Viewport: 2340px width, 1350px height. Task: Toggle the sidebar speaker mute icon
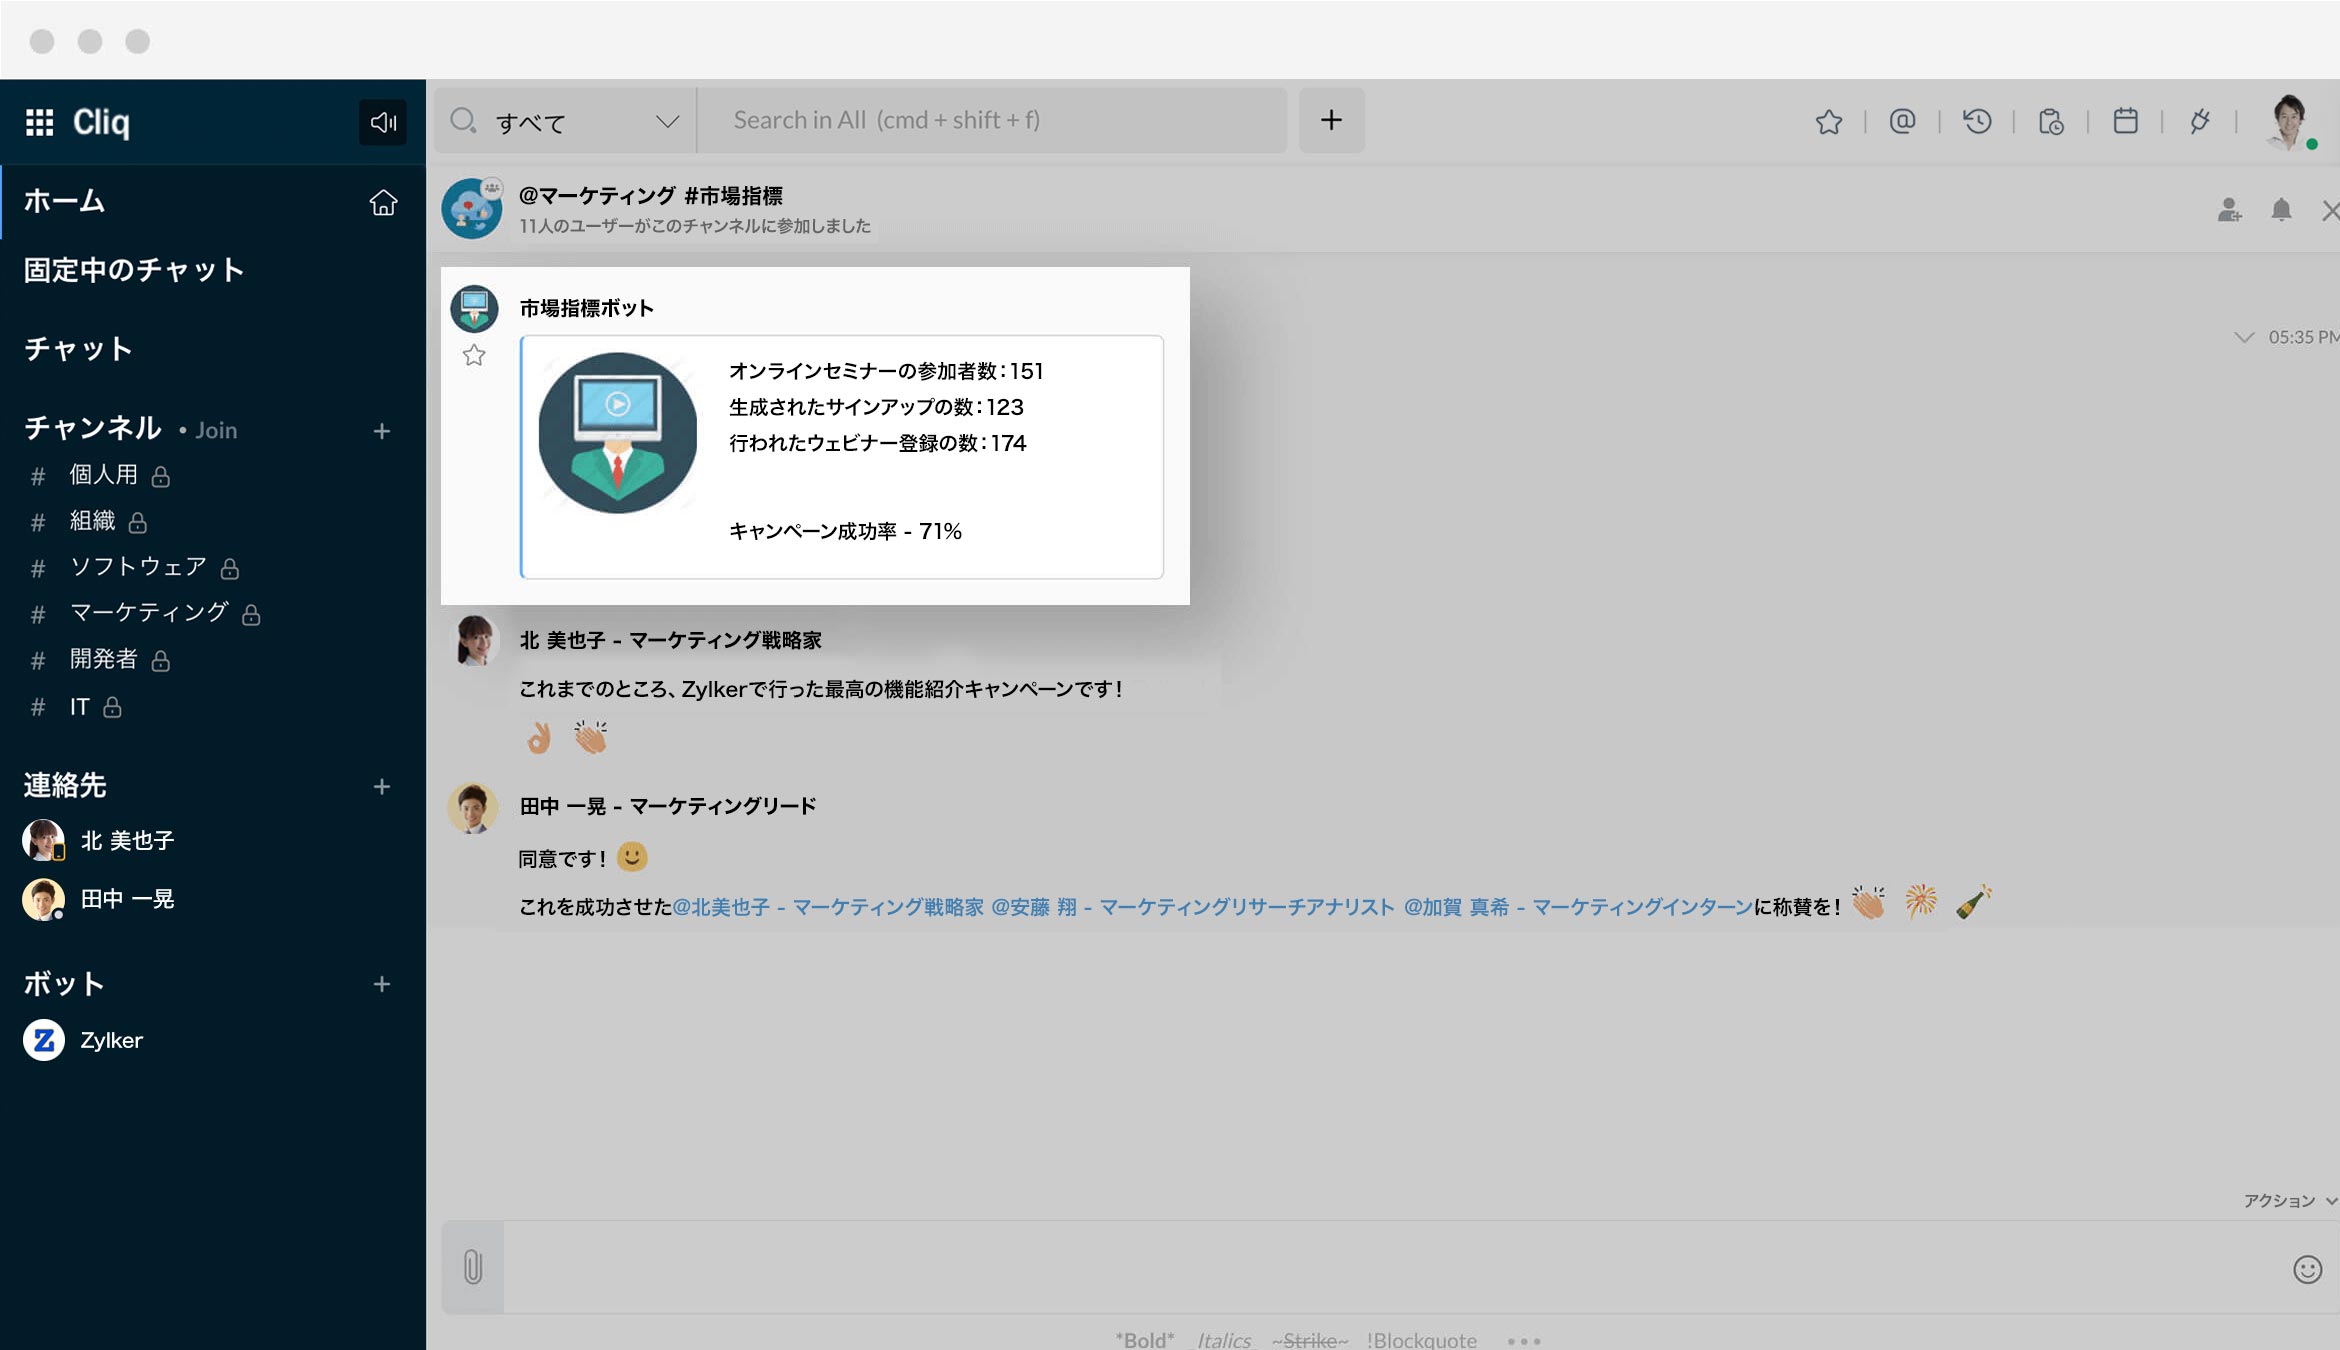pos(383,122)
